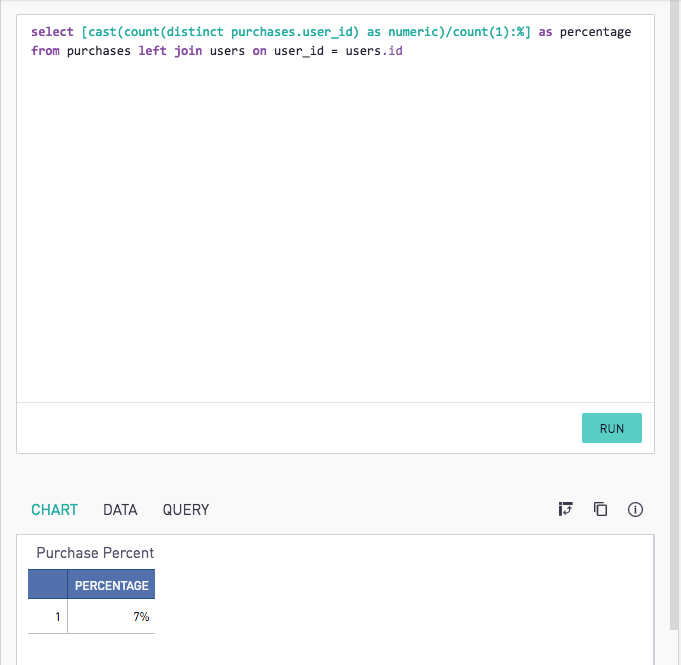Click 'users.id' at end of query
Screen dimensions: 681x665
374,51
